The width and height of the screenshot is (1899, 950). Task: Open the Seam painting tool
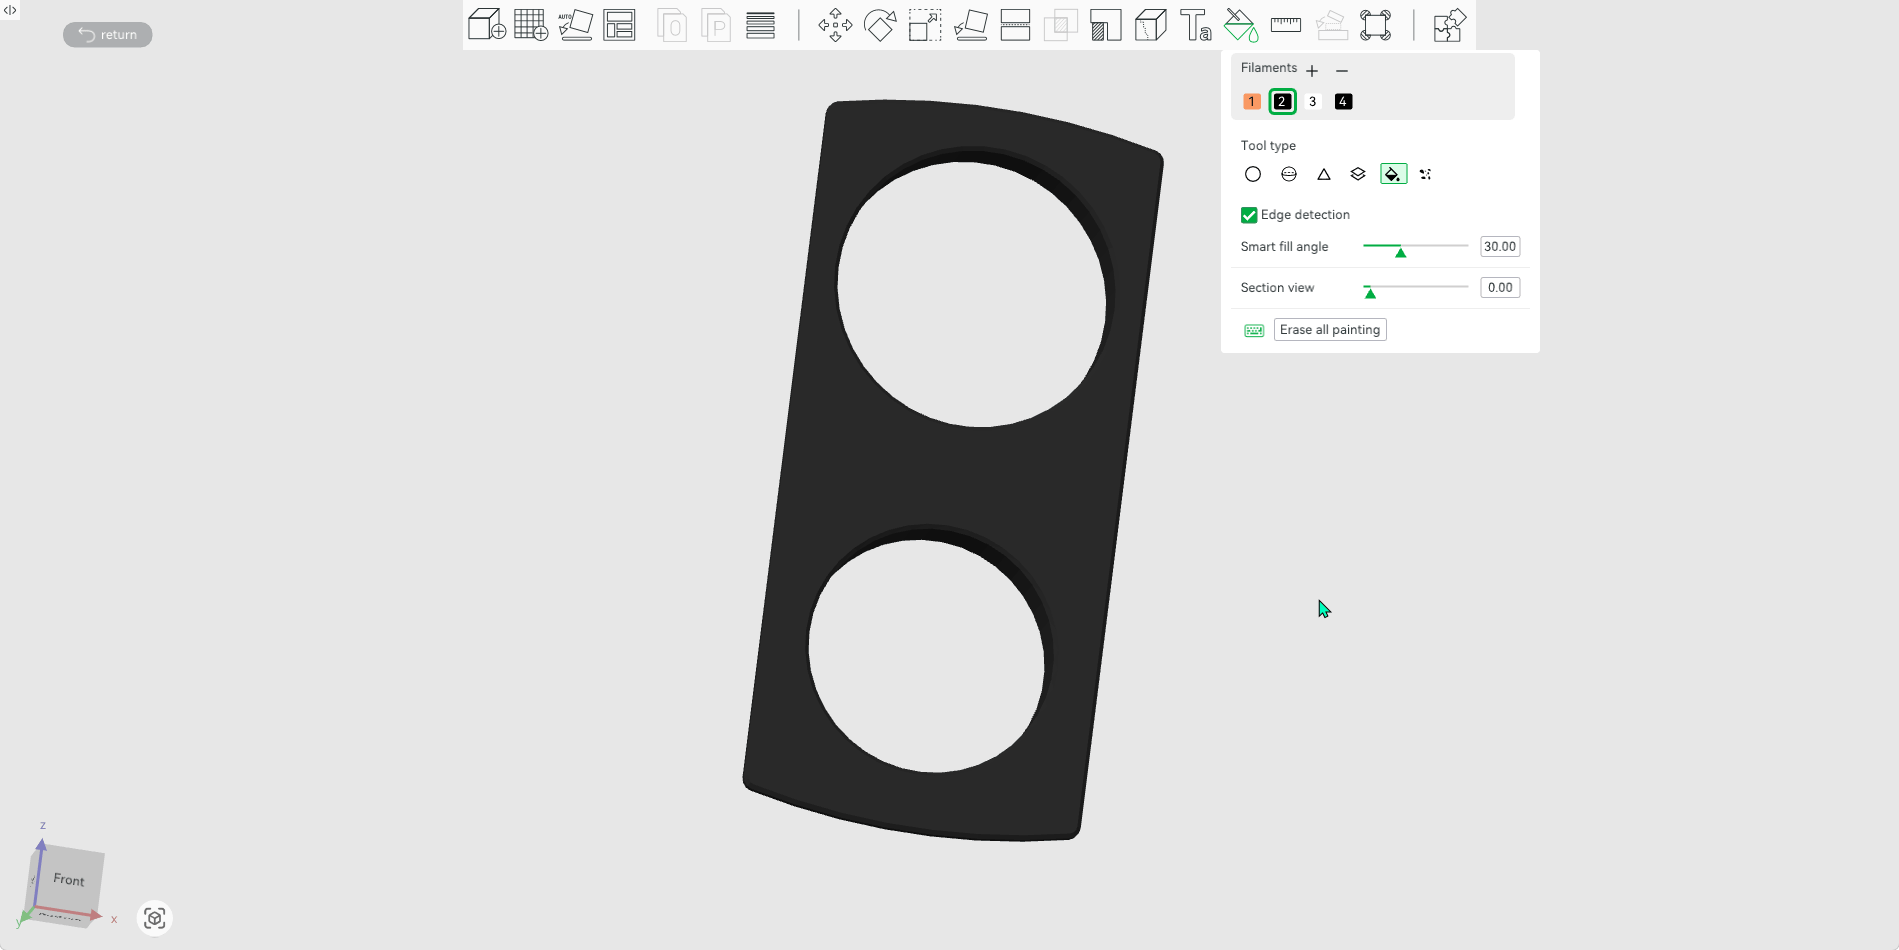click(1151, 25)
